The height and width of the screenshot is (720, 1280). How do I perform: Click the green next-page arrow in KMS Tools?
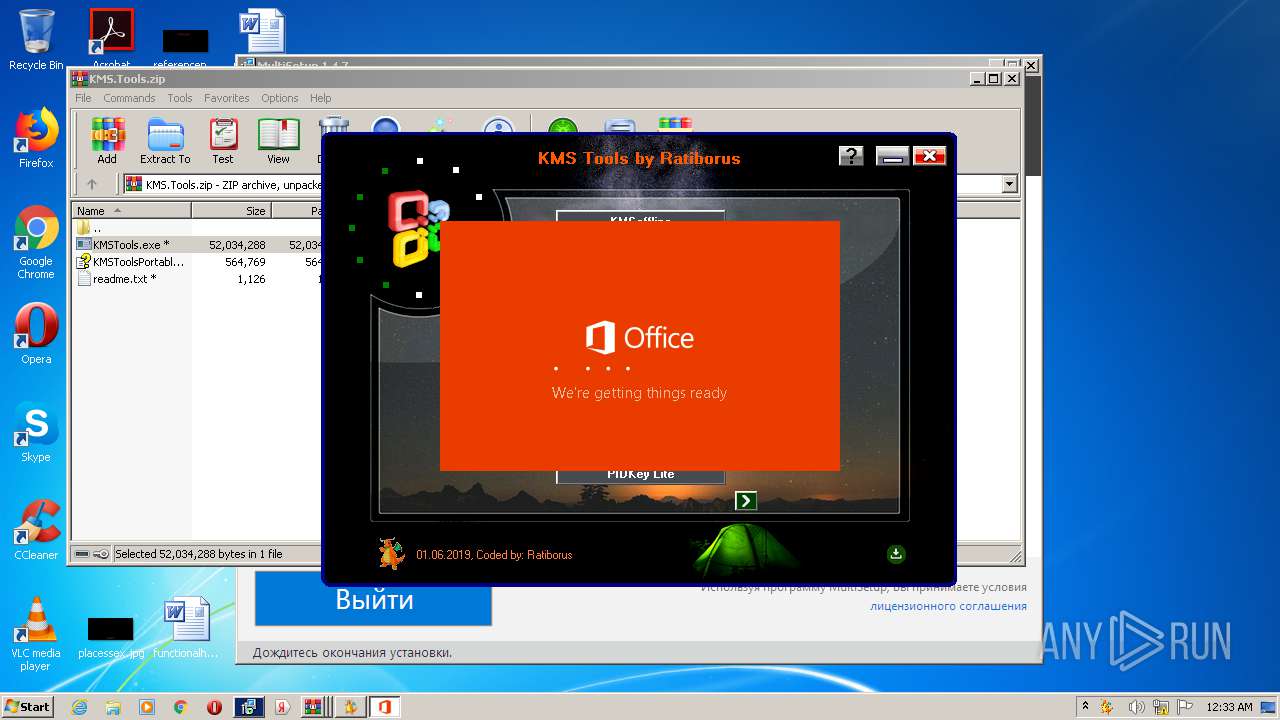coord(746,500)
